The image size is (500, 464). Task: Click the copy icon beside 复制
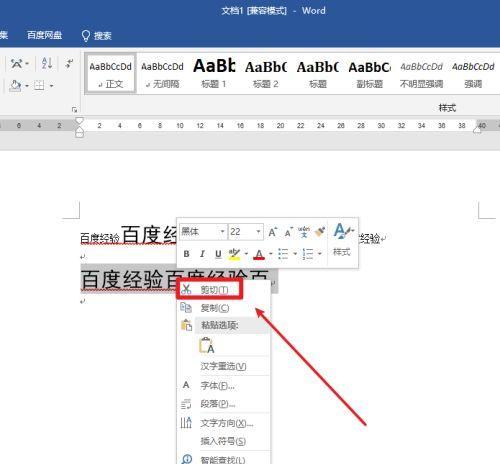click(x=186, y=307)
